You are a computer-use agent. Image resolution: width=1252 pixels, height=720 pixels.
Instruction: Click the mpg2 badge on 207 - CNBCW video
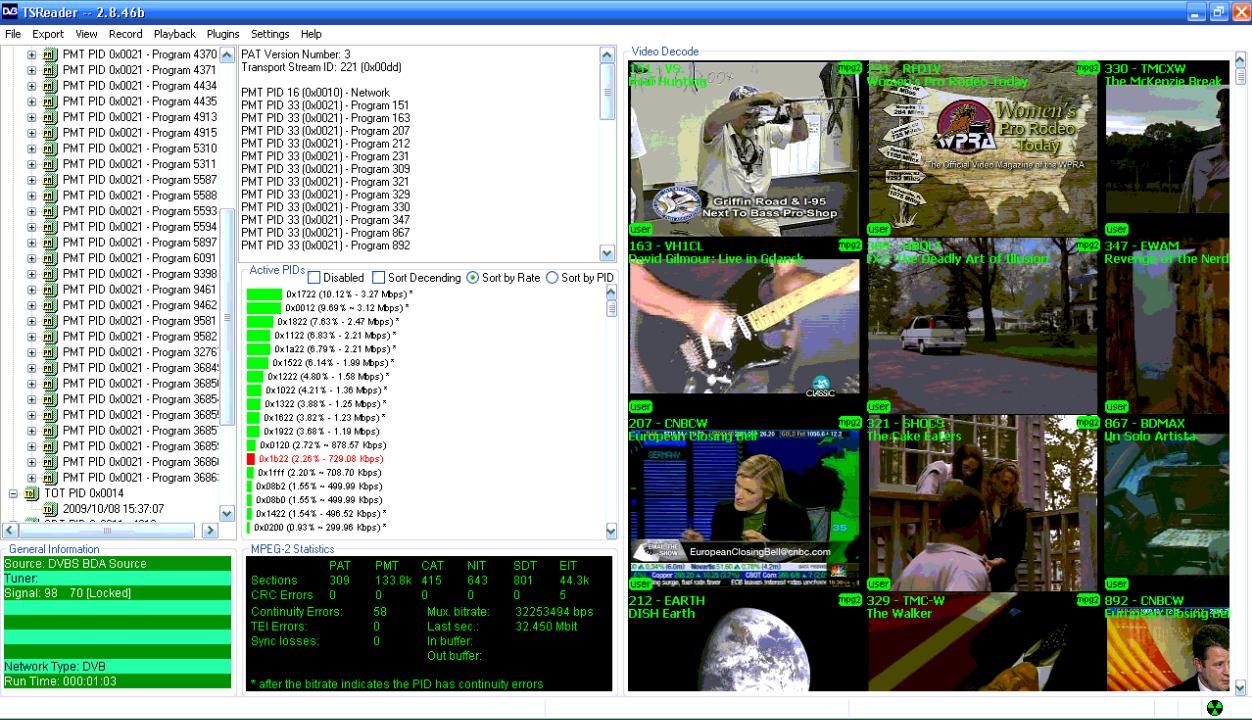coord(849,422)
